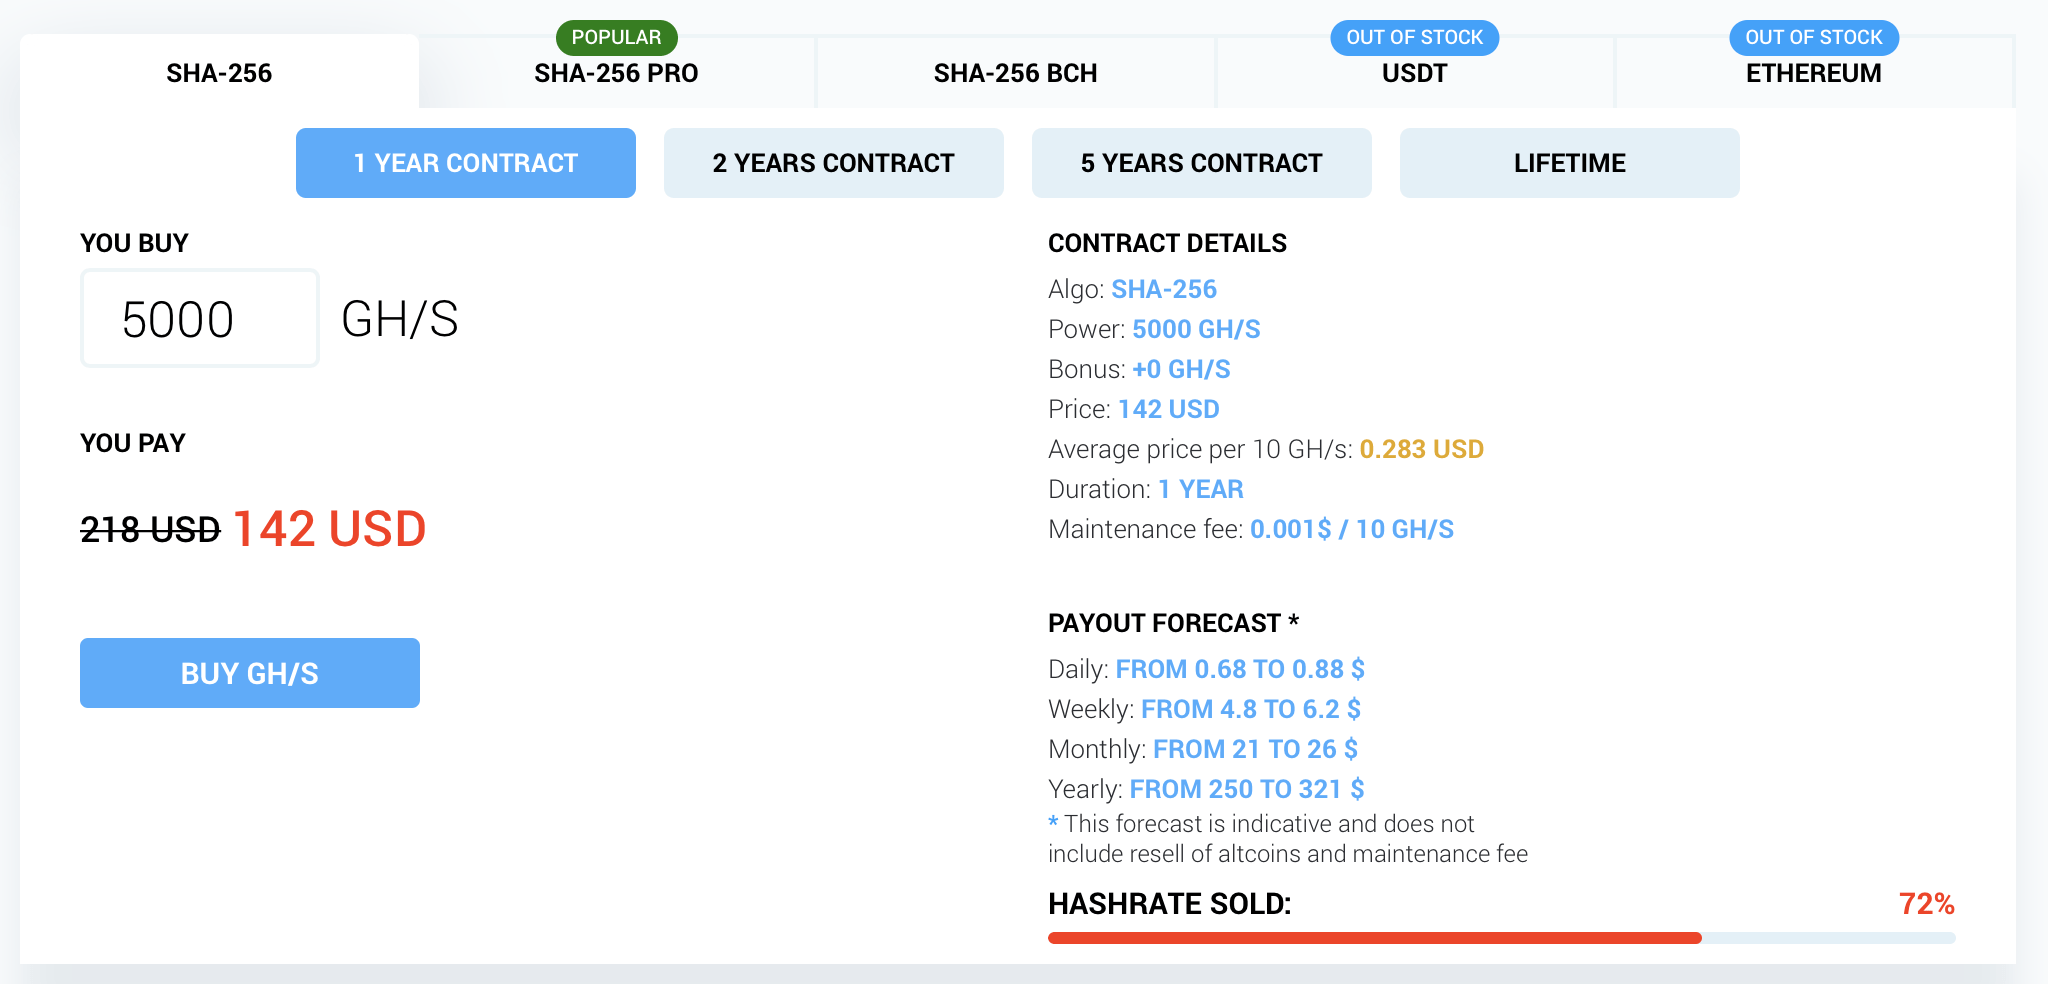Click the OUT OF STOCK badge above USDT
The image size is (2048, 984).
(1414, 38)
